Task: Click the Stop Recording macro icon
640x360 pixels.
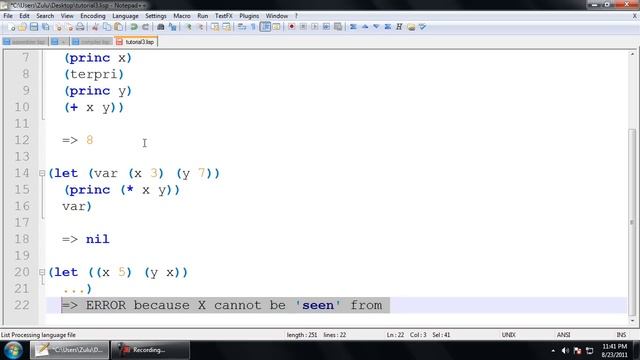Action: (303, 27)
